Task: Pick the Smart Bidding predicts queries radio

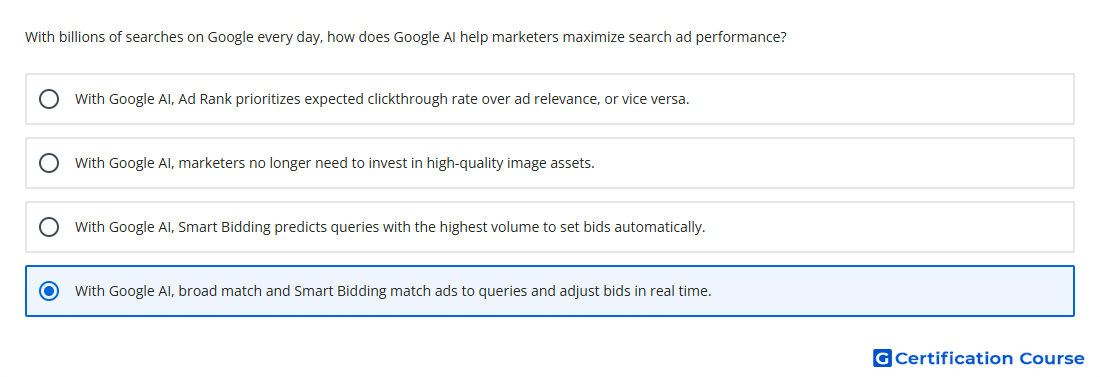Action: (49, 227)
